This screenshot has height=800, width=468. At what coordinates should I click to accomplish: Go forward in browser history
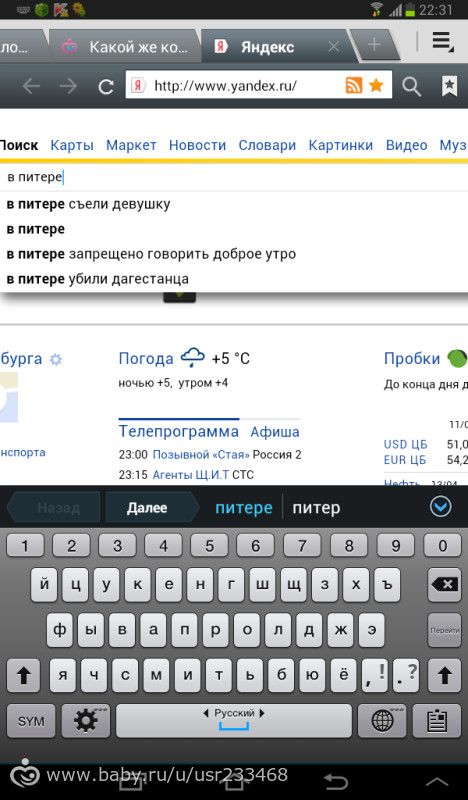coord(68,86)
